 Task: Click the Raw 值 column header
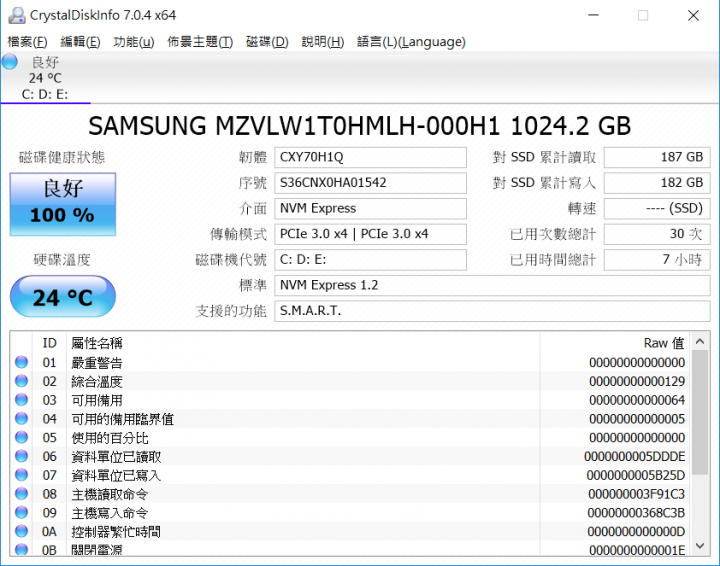tap(664, 343)
